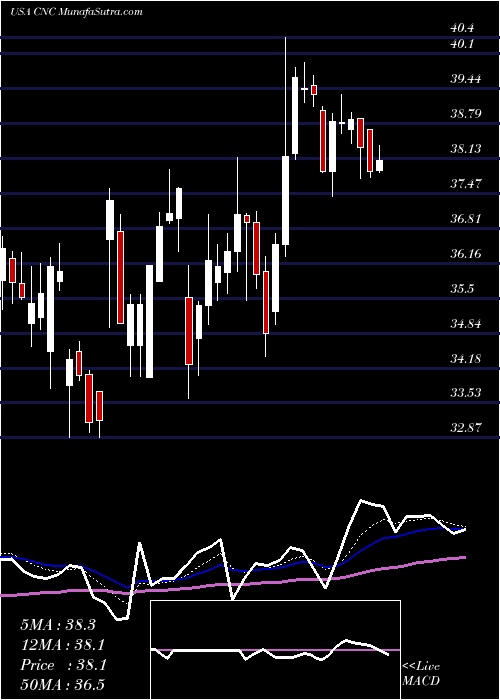Viewport: 500px width, 700px height.
Task: Click the last white candlestick near 38.1
Action: point(379,166)
